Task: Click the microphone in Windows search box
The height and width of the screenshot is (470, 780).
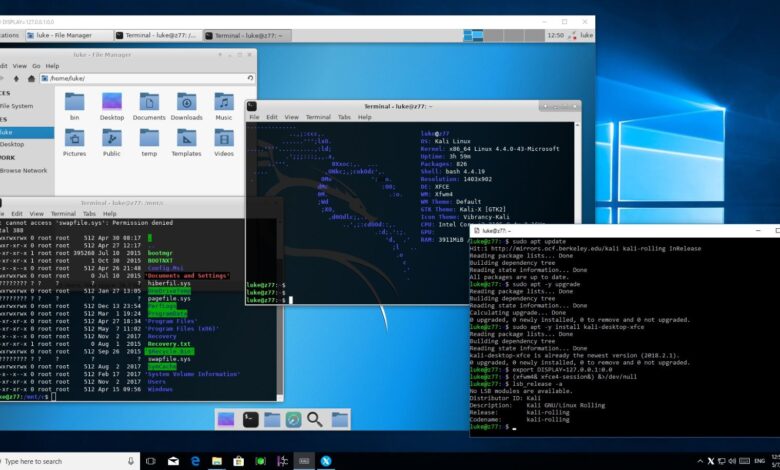Action: pyautogui.click(x=131, y=461)
